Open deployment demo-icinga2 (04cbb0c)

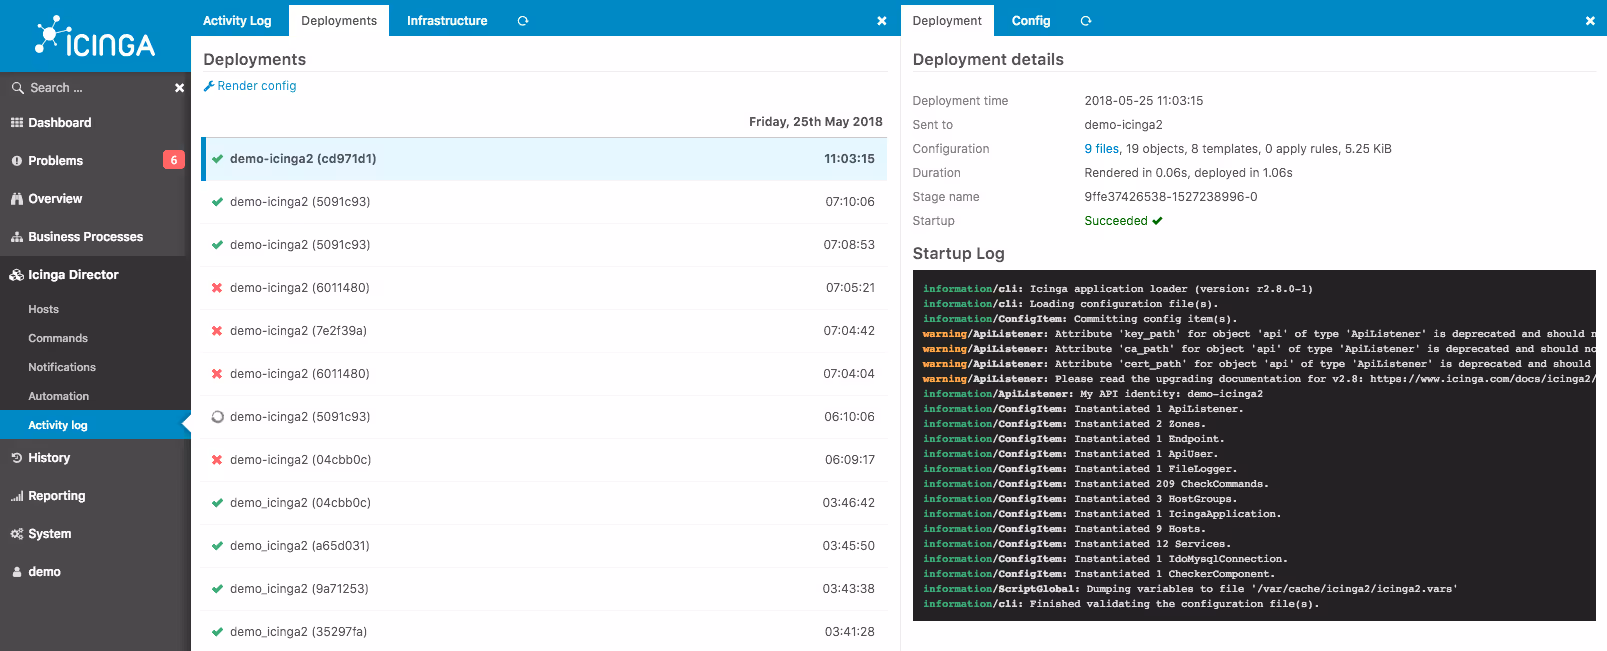tap(544, 460)
